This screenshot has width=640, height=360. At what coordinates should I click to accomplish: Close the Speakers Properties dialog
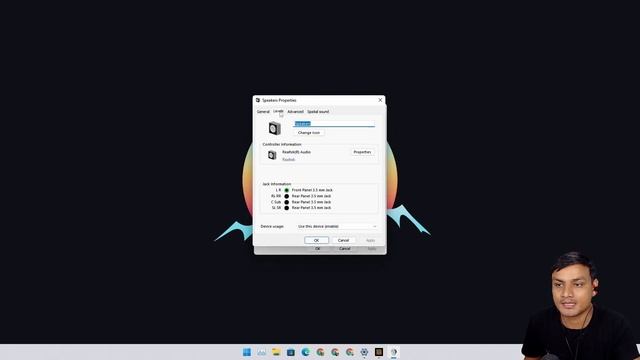(x=380, y=100)
